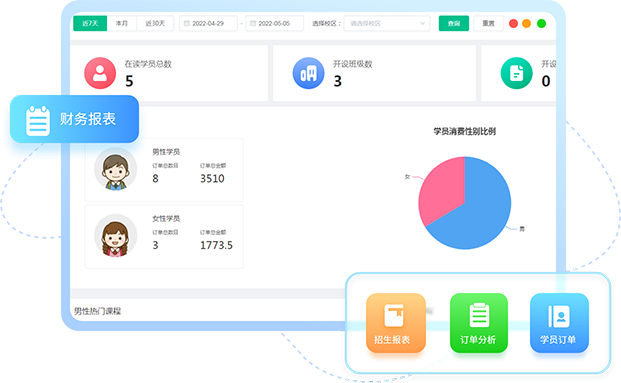Click the blue 开设班级数 building icon
Image resolution: width=621 pixels, height=383 pixels.
pyautogui.click(x=308, y=73)
